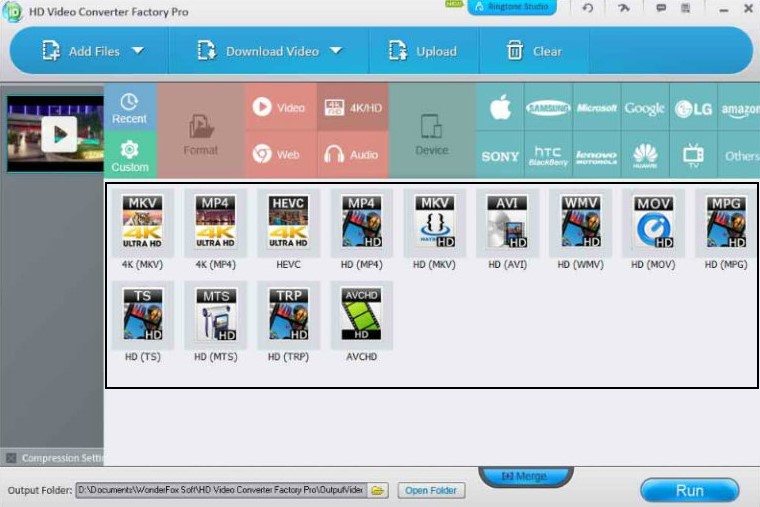This screenshot has height=507, width=760.
Task: Click the feedback chat icon in title bar
Action: click(661, 8)
